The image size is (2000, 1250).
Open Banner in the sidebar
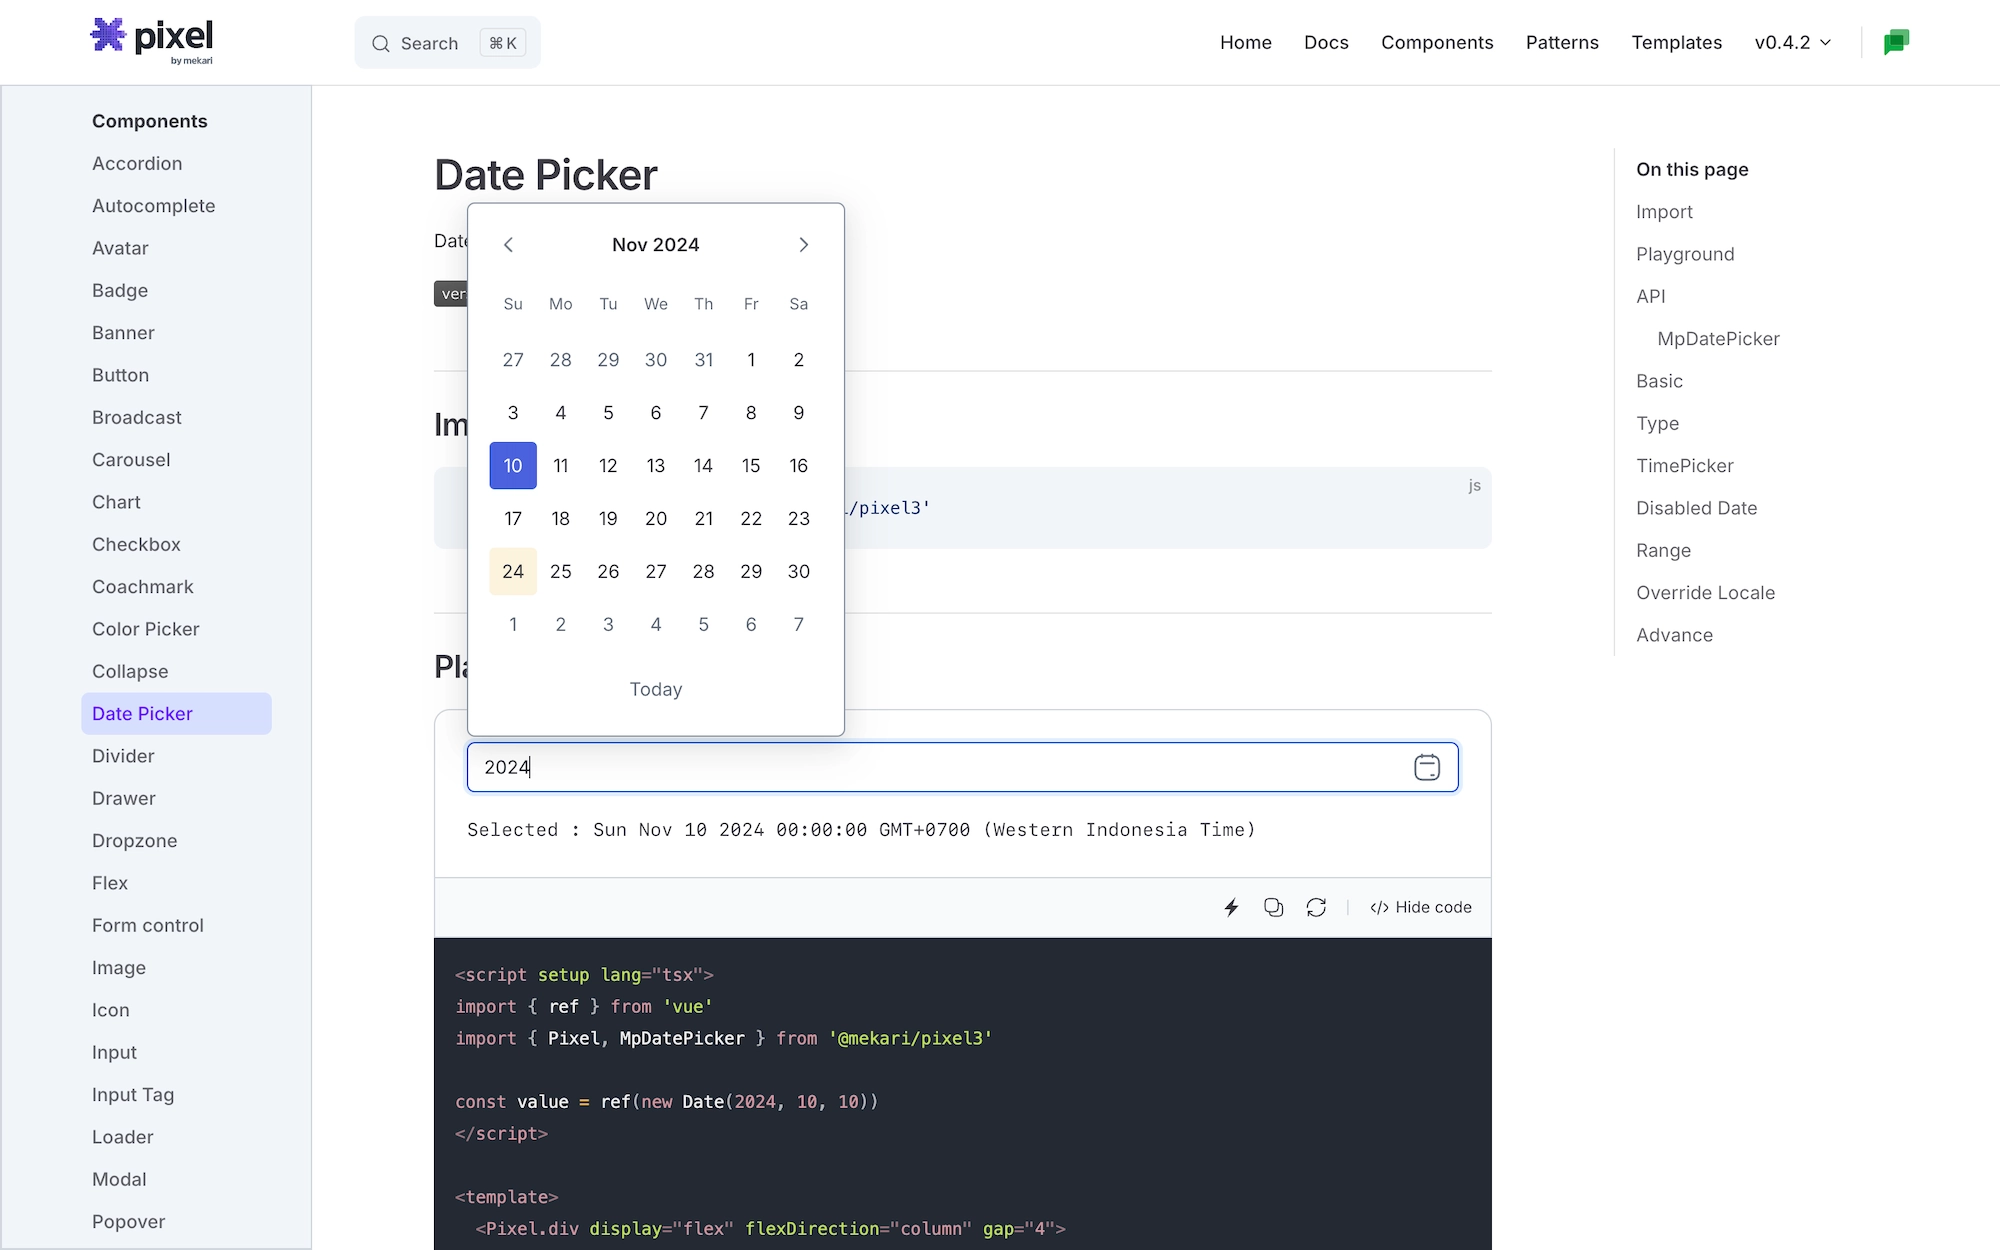coord(123,333)
